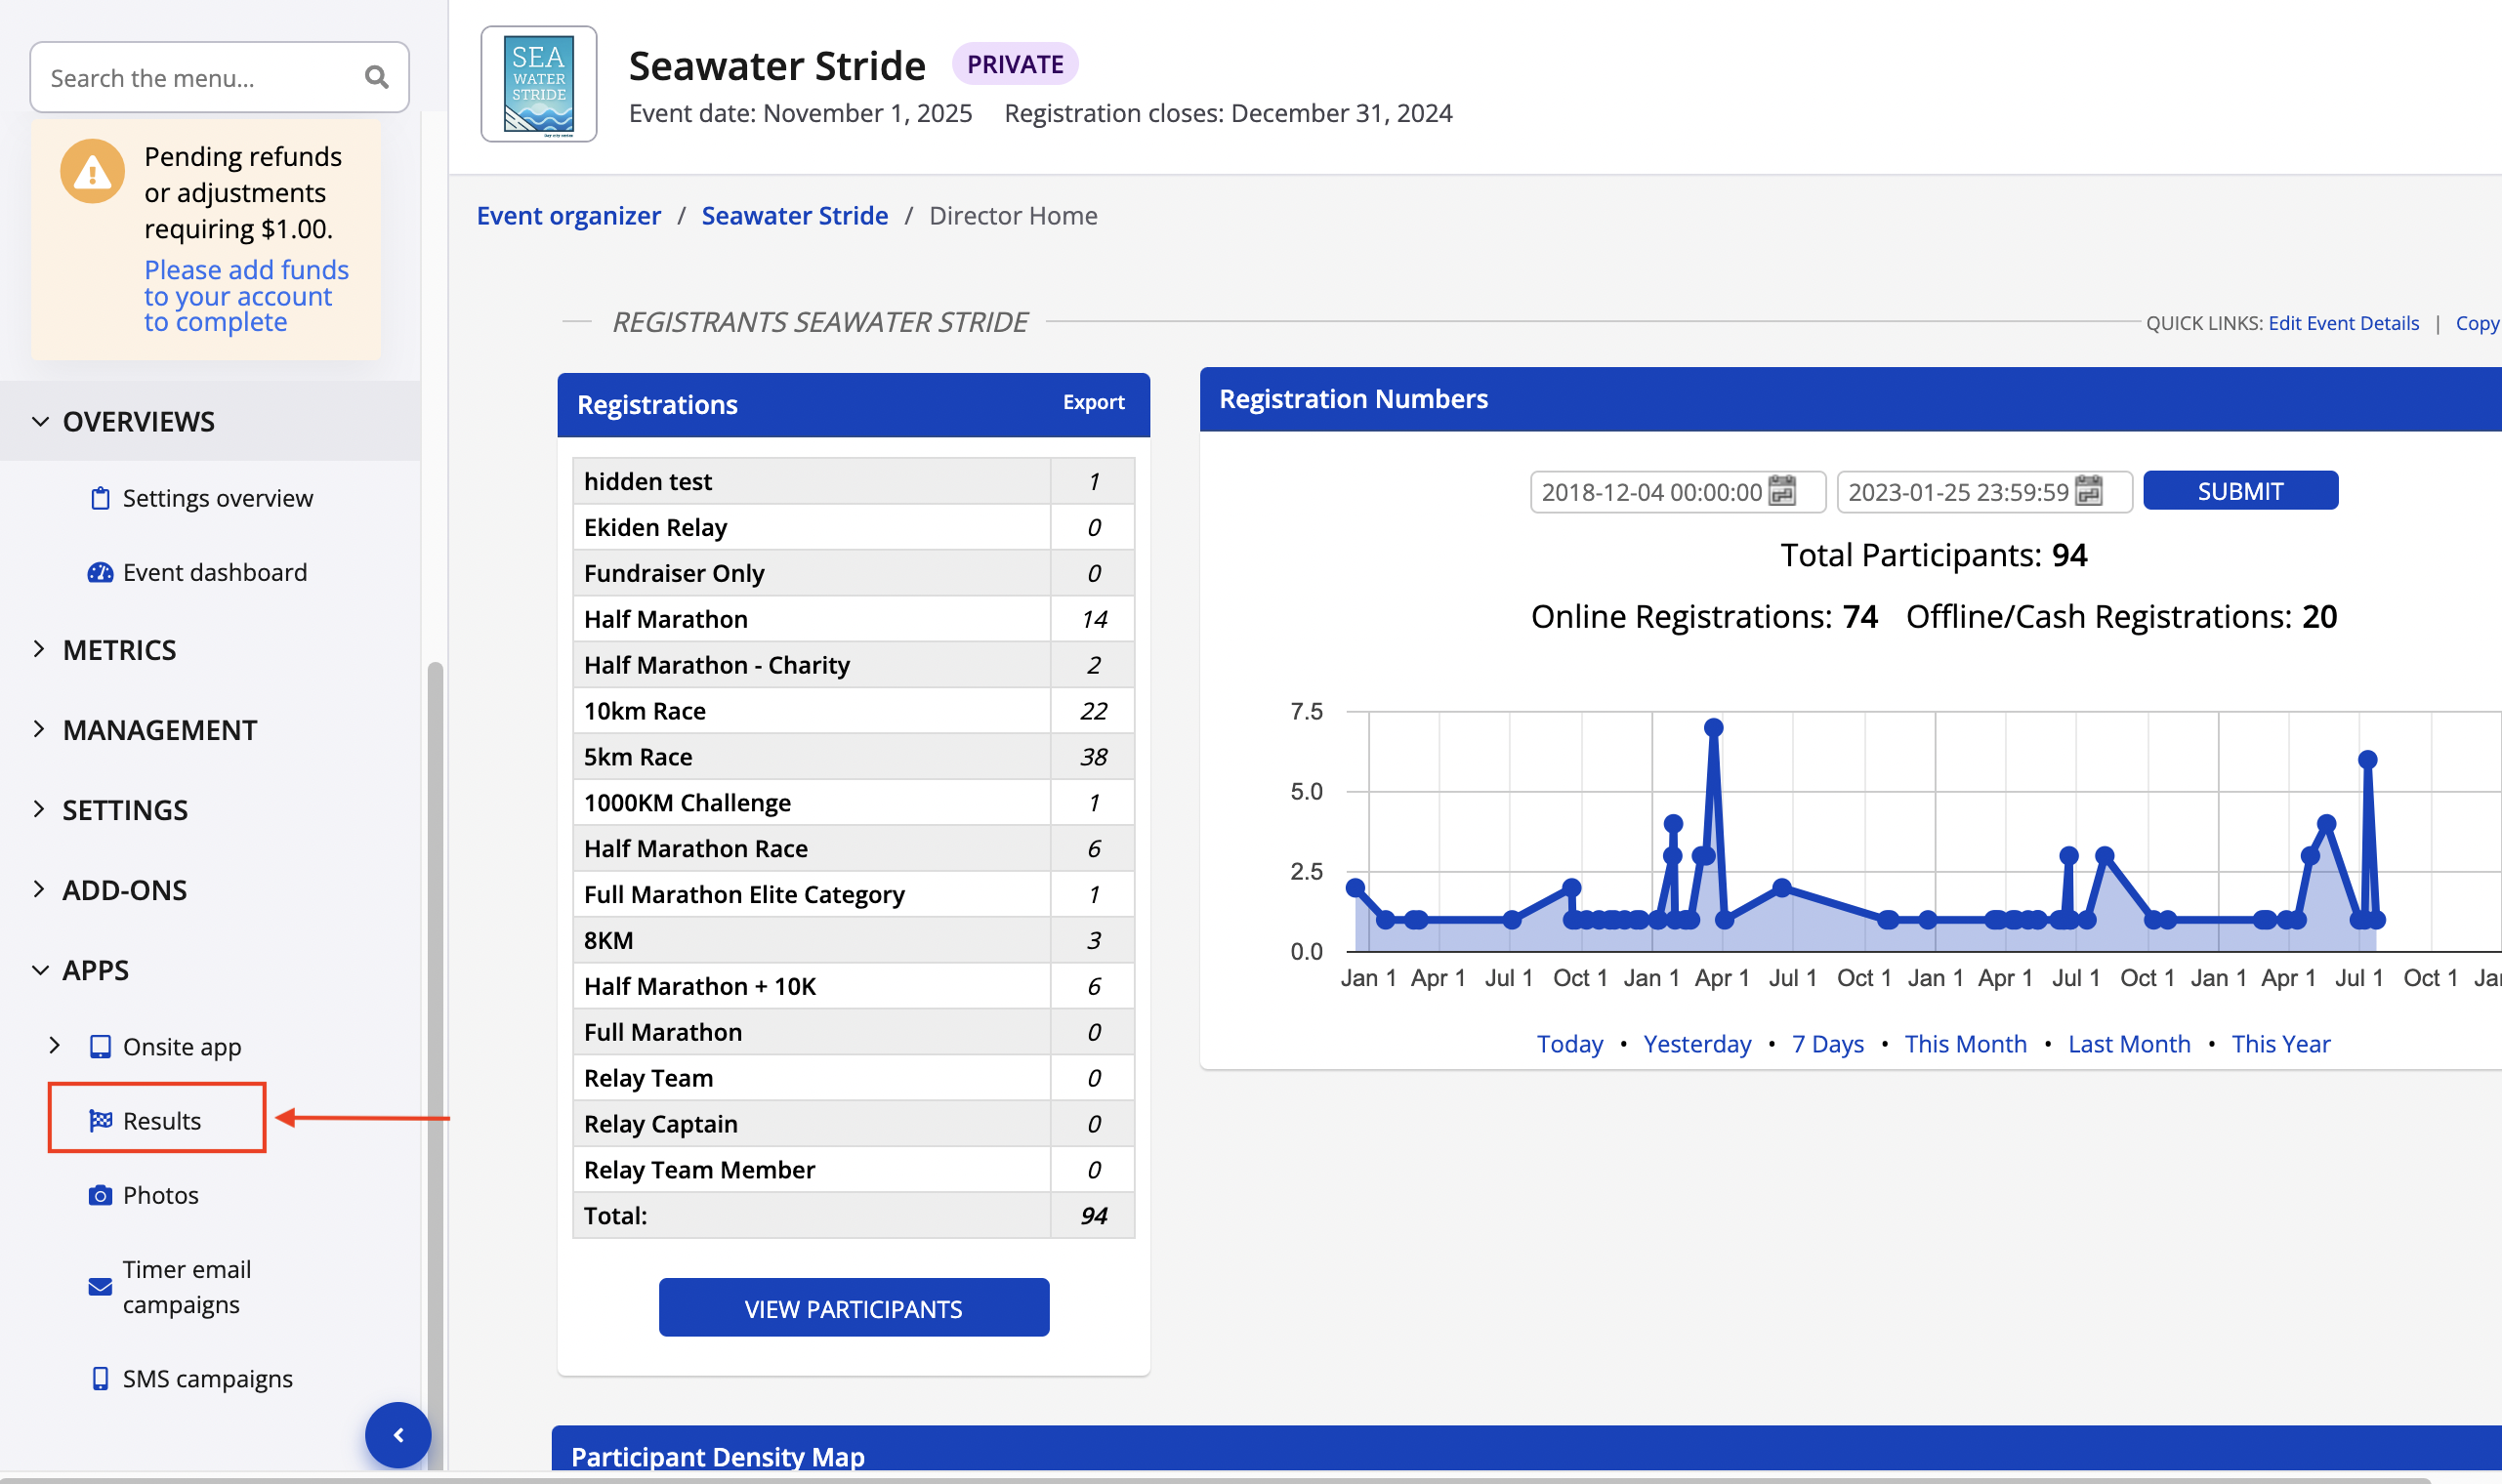Open the start date calendar picker icon
This screenshot has width=2502, height=1484.
(x=1782, y=491)
